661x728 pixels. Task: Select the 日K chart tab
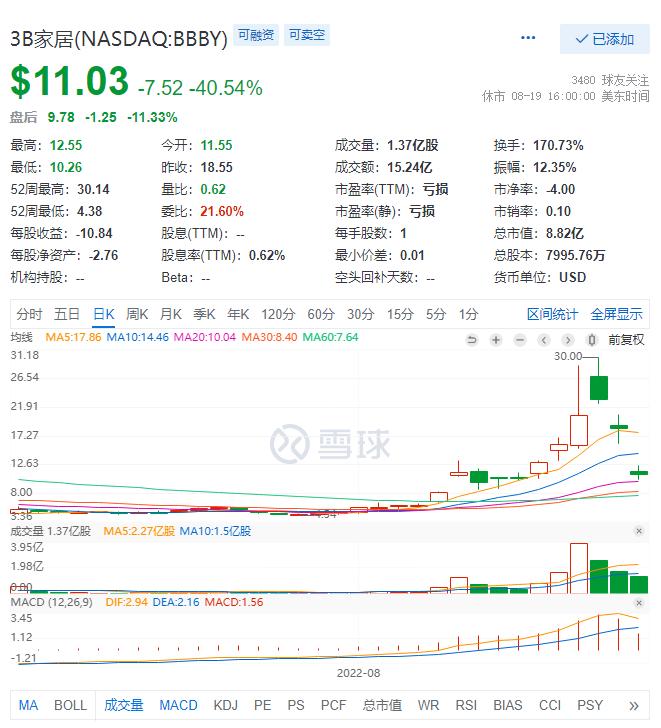point(104,314)
